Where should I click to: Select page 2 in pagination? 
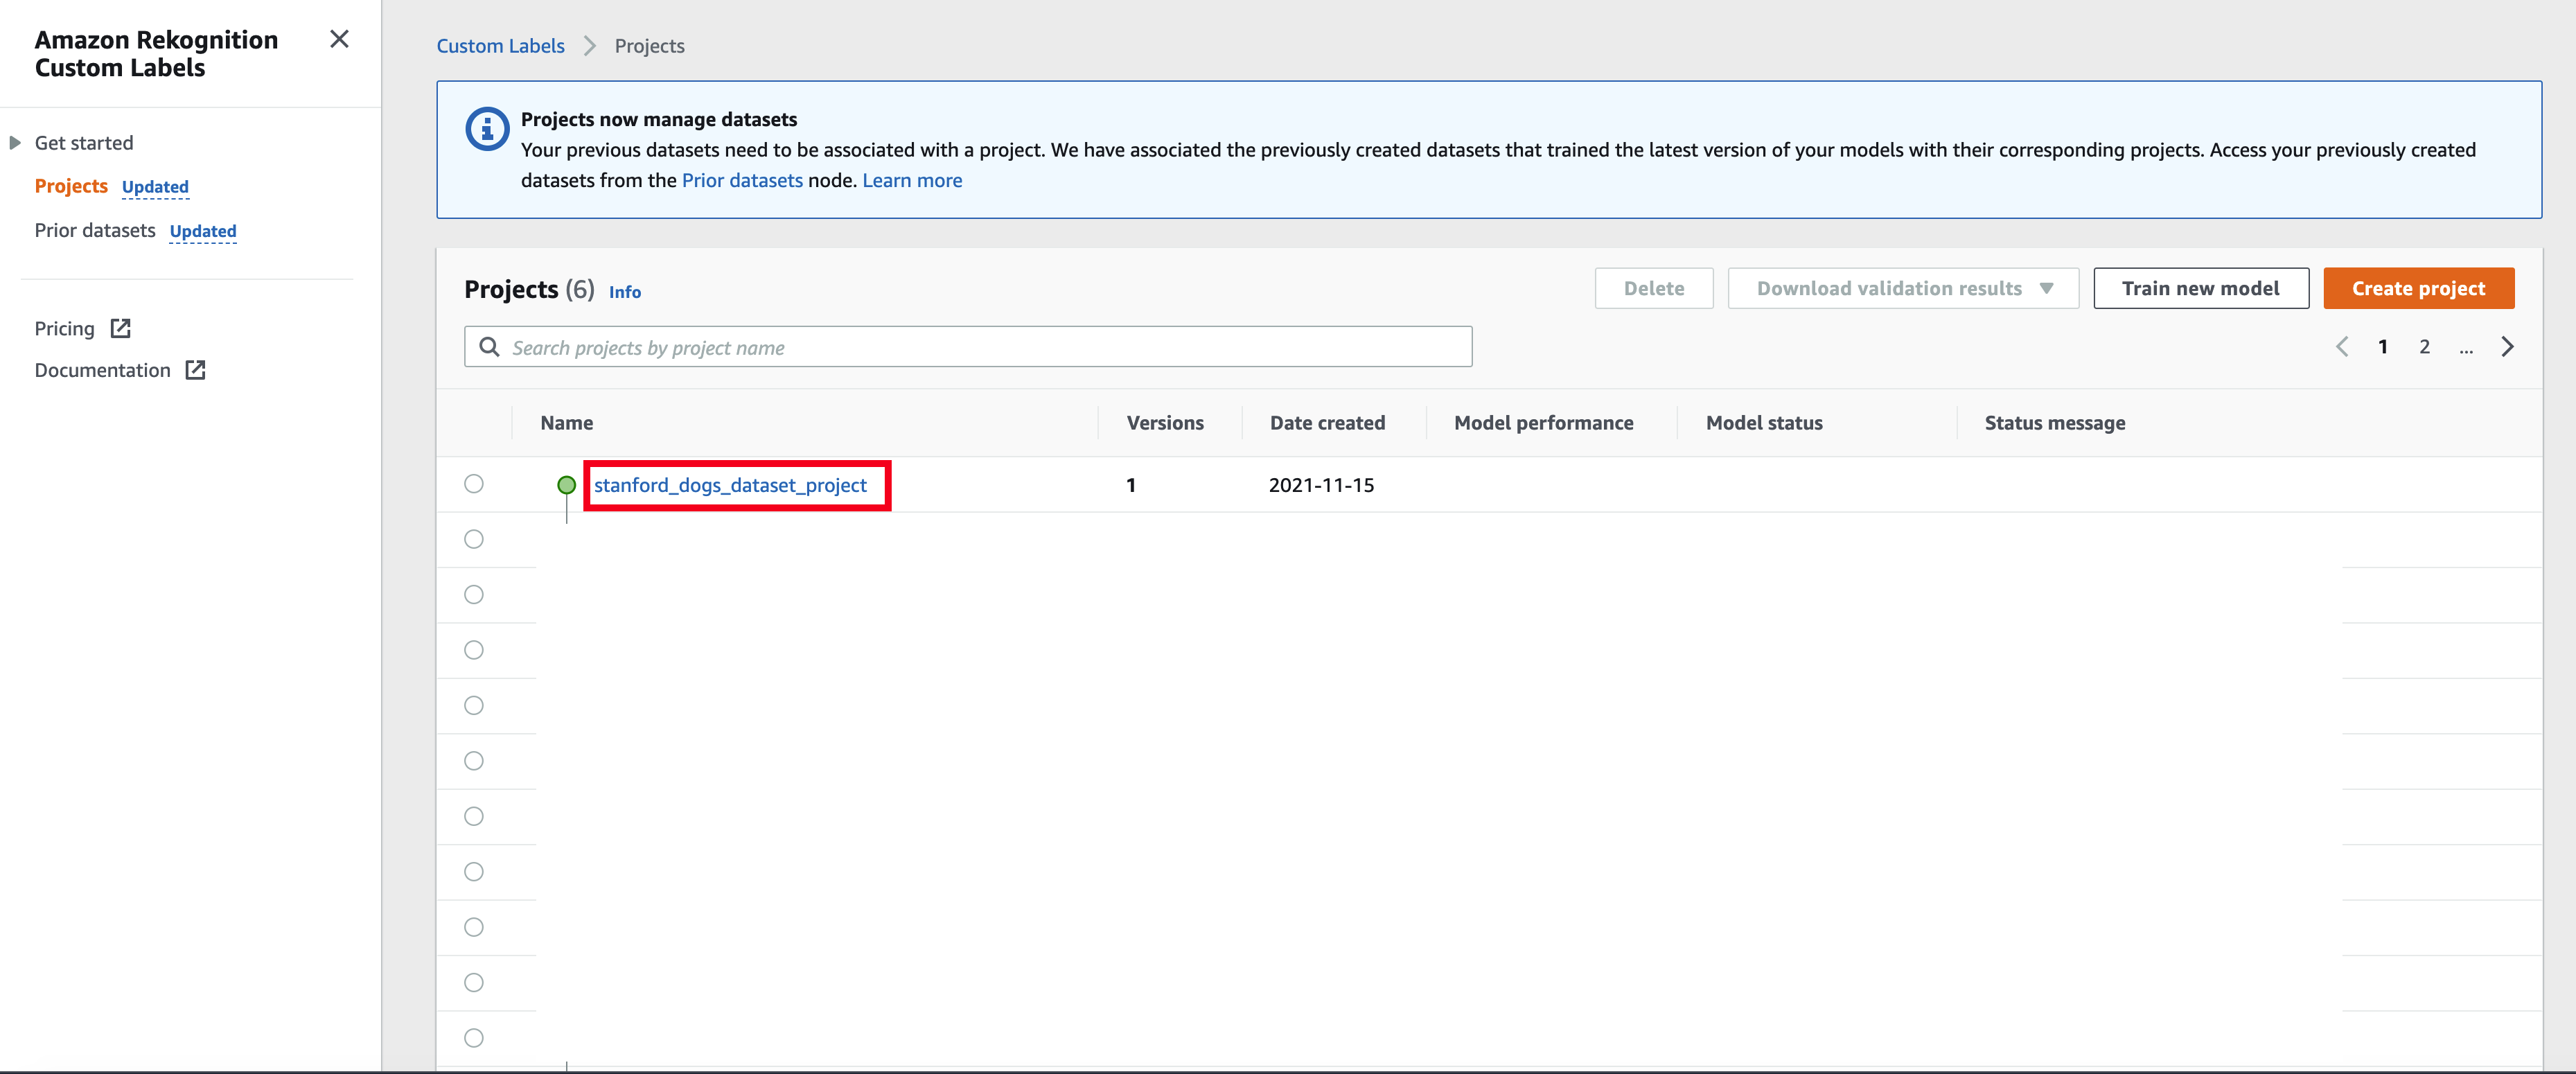point(2424,347)
